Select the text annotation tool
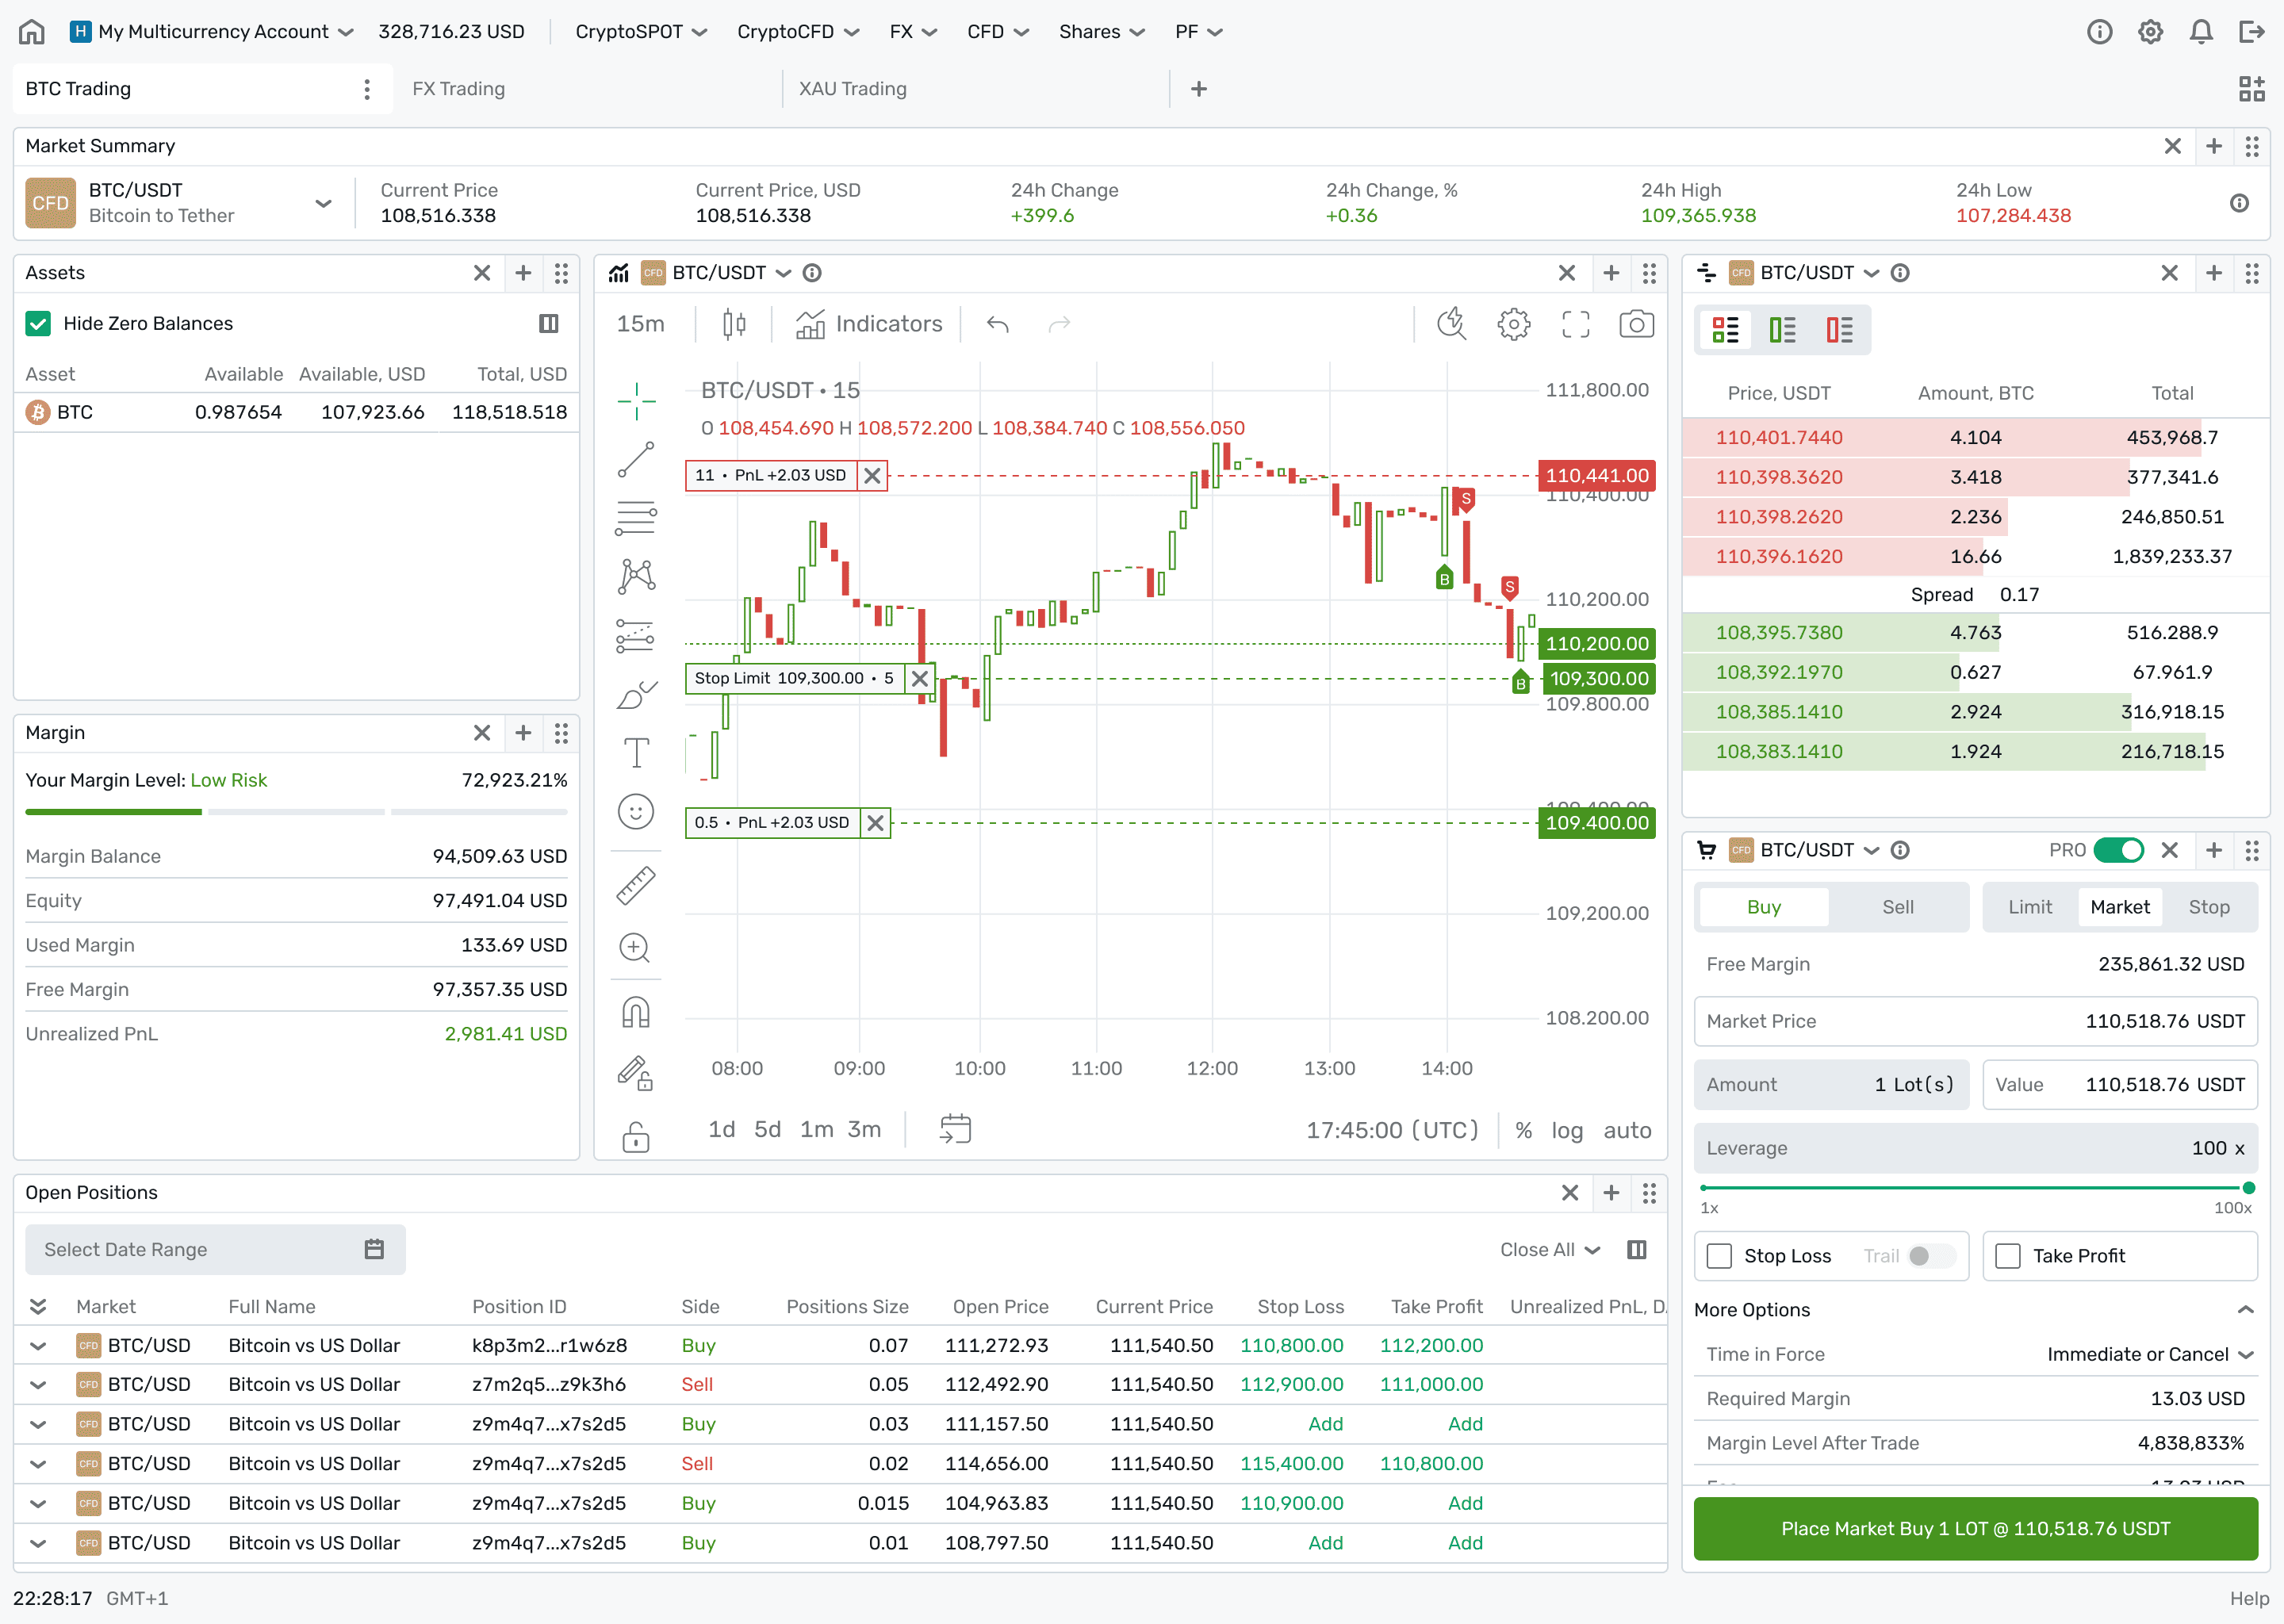This screenshot has width=2284, height=1624. (636, 752)
